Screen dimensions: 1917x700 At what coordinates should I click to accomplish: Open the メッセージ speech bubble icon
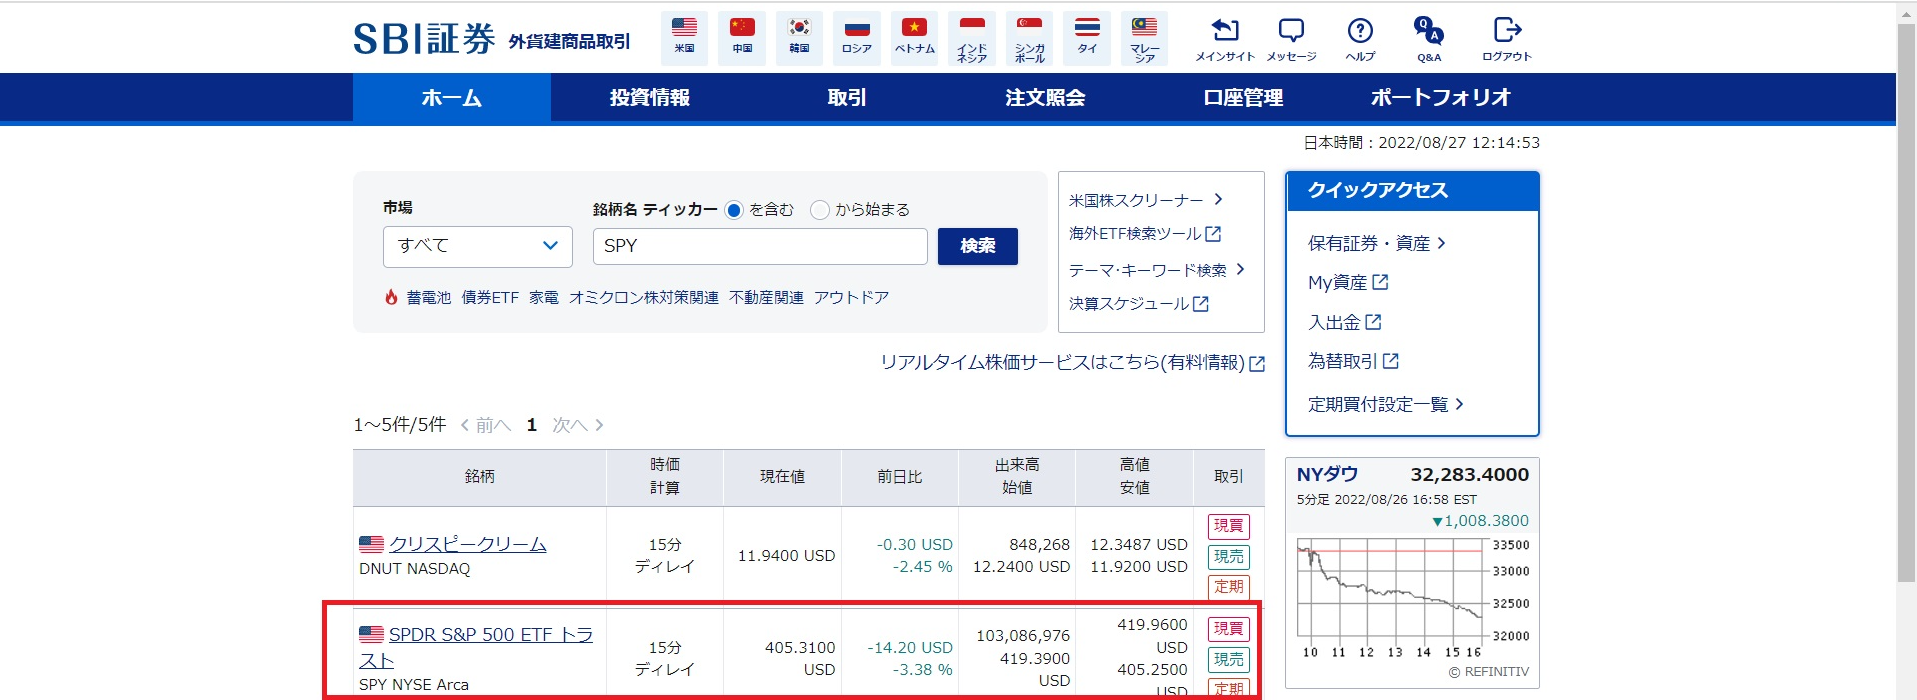1291,30
